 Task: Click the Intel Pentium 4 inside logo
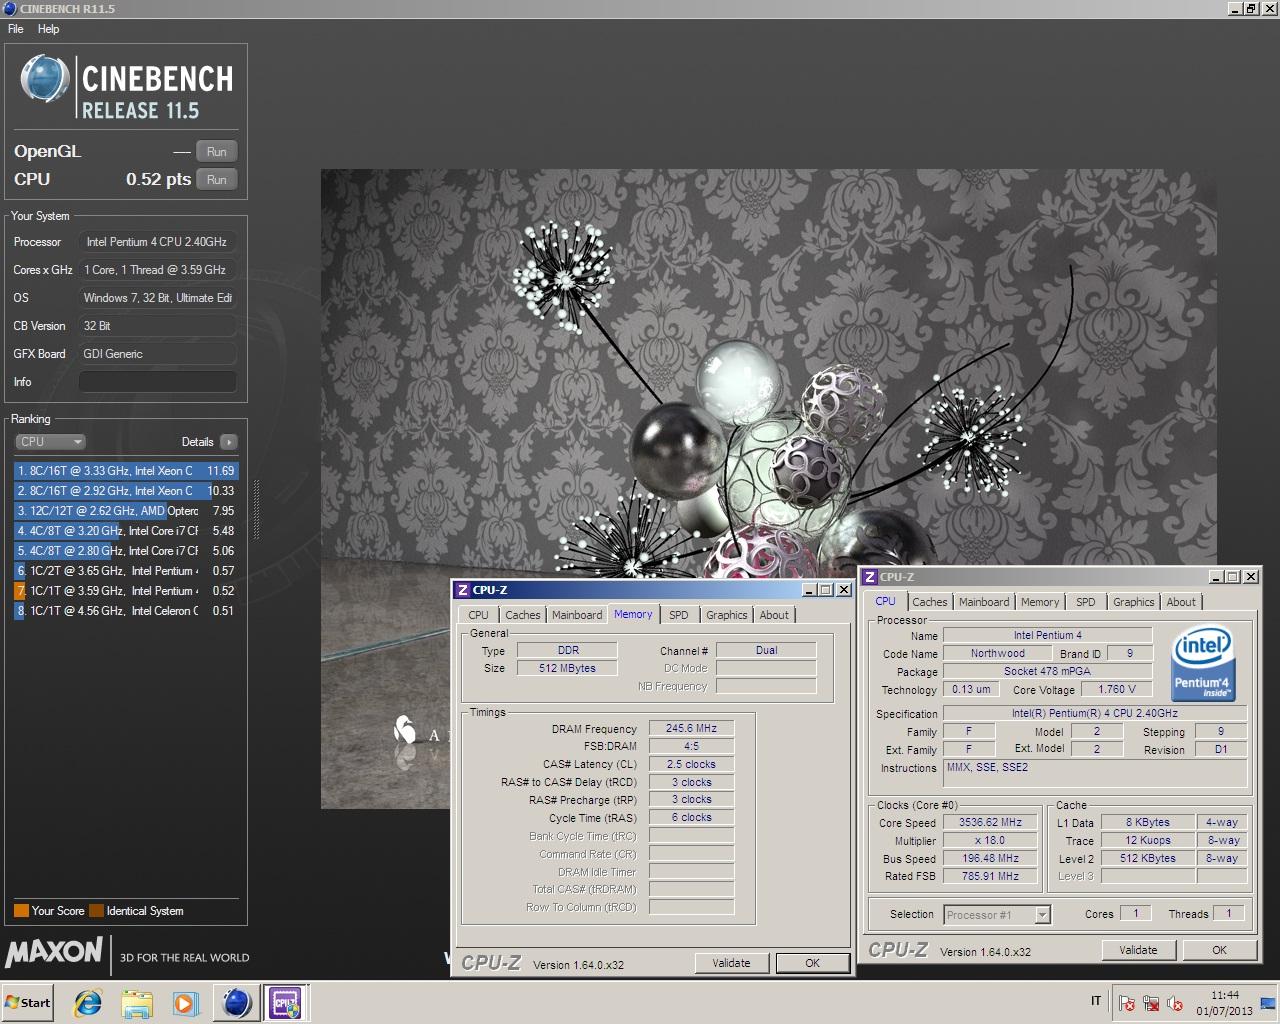coord(1201,665)
